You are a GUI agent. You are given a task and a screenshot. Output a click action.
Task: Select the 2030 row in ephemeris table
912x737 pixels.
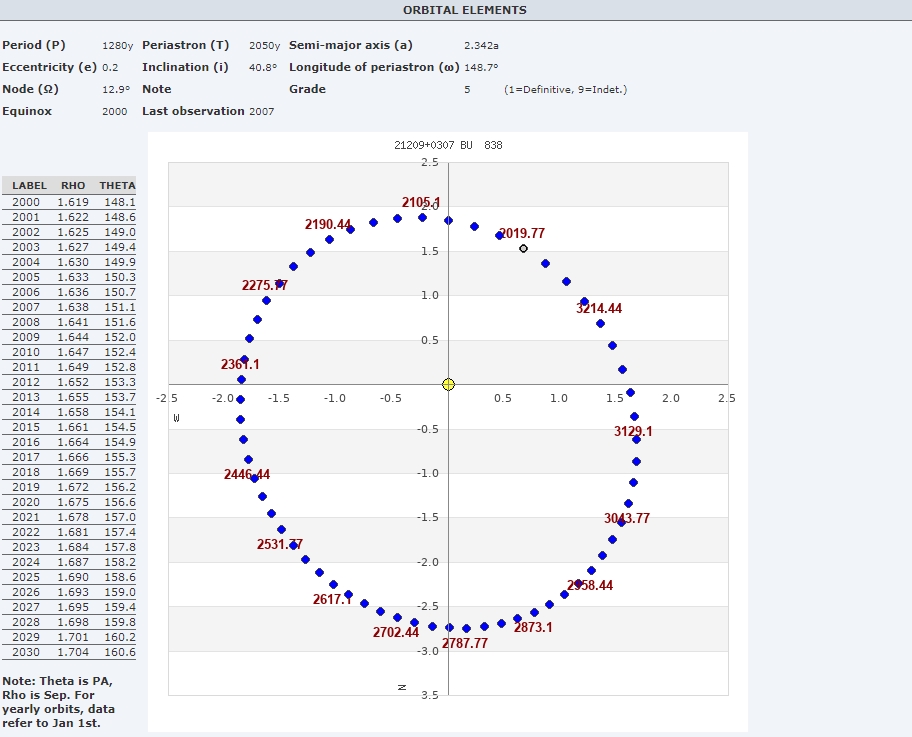[x=68, y=652]
